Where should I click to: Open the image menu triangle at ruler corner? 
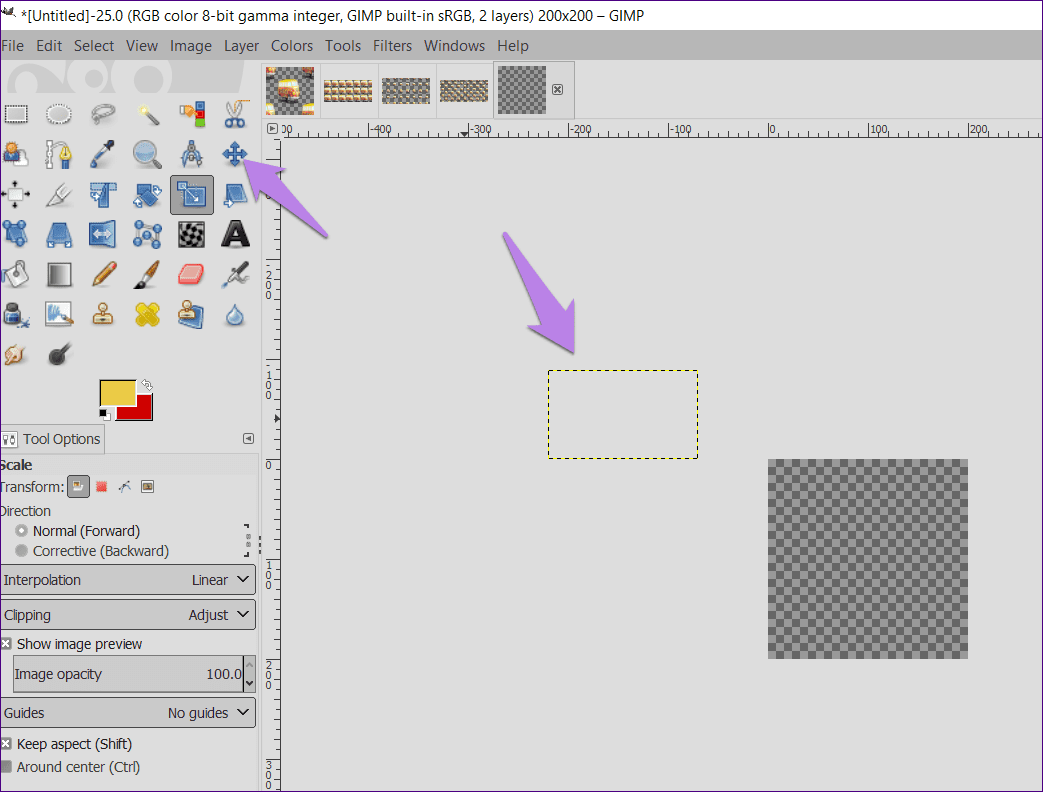tap(272, 128)
